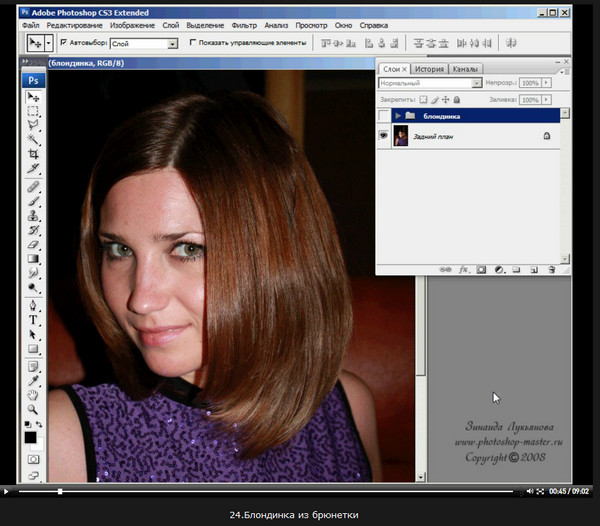Create a new layer using panel icon
Viewport: 600px width, 526px height.
(533, 269)
